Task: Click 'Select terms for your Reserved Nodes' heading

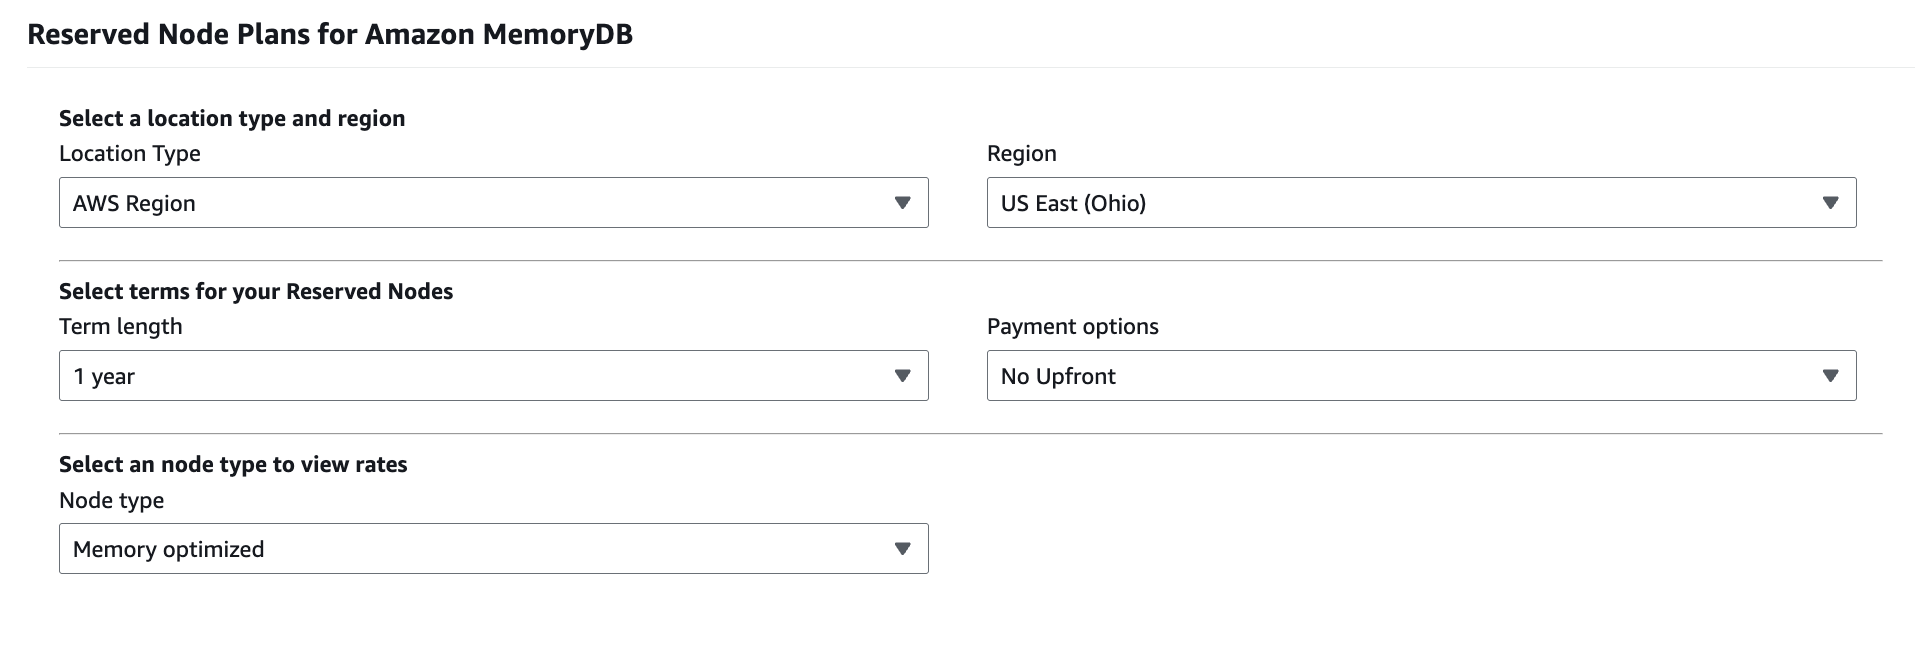Action: 256,292
